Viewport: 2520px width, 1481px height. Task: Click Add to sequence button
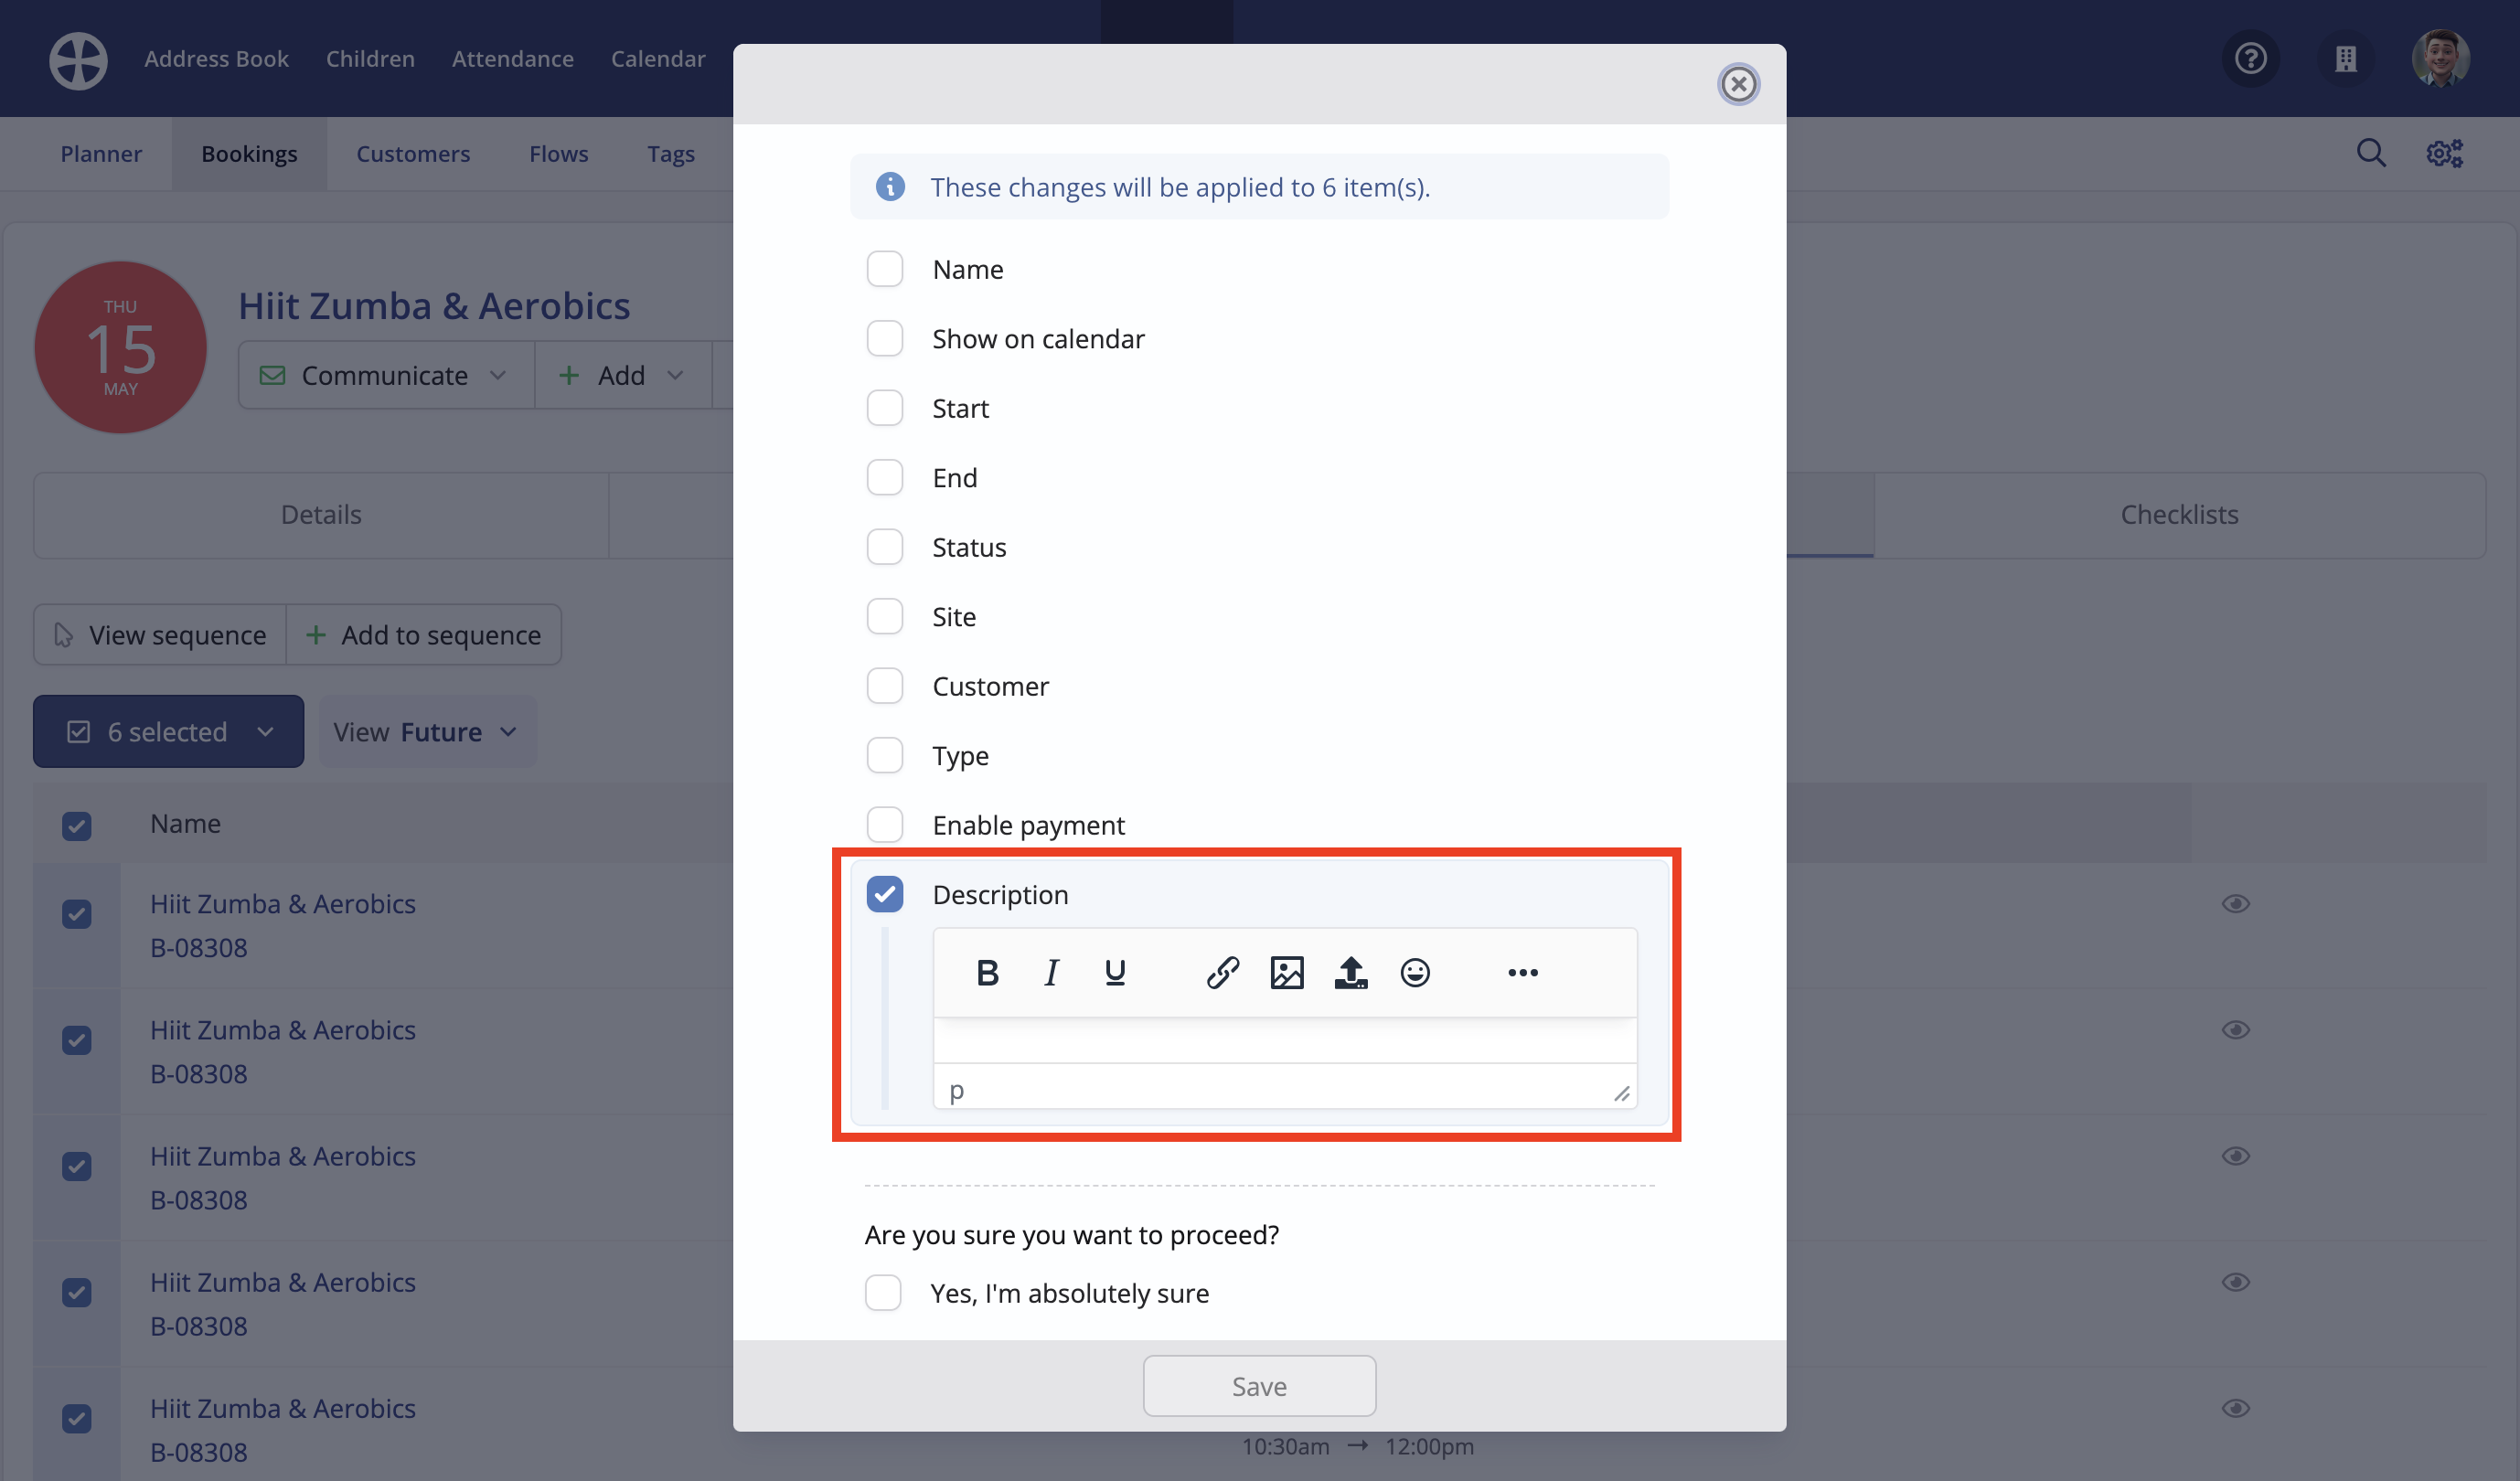[x=424, y=635]
